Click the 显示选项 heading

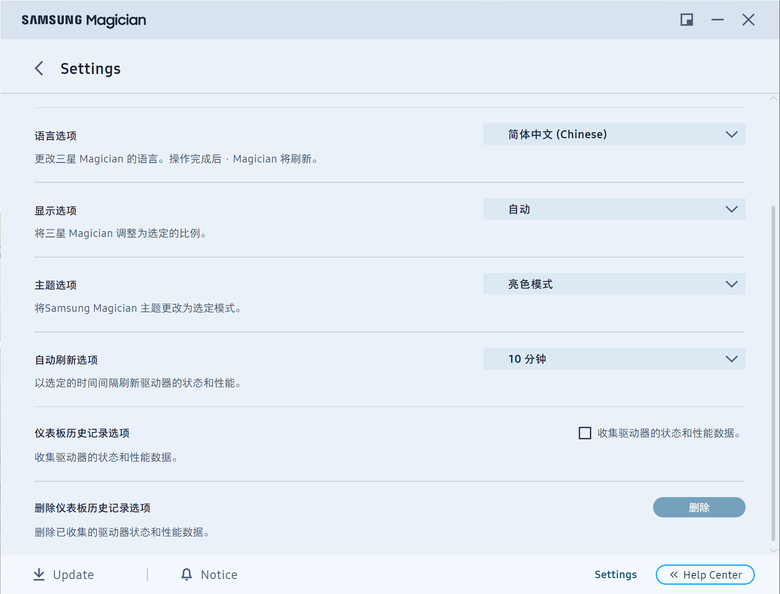[x=55, y=210]
